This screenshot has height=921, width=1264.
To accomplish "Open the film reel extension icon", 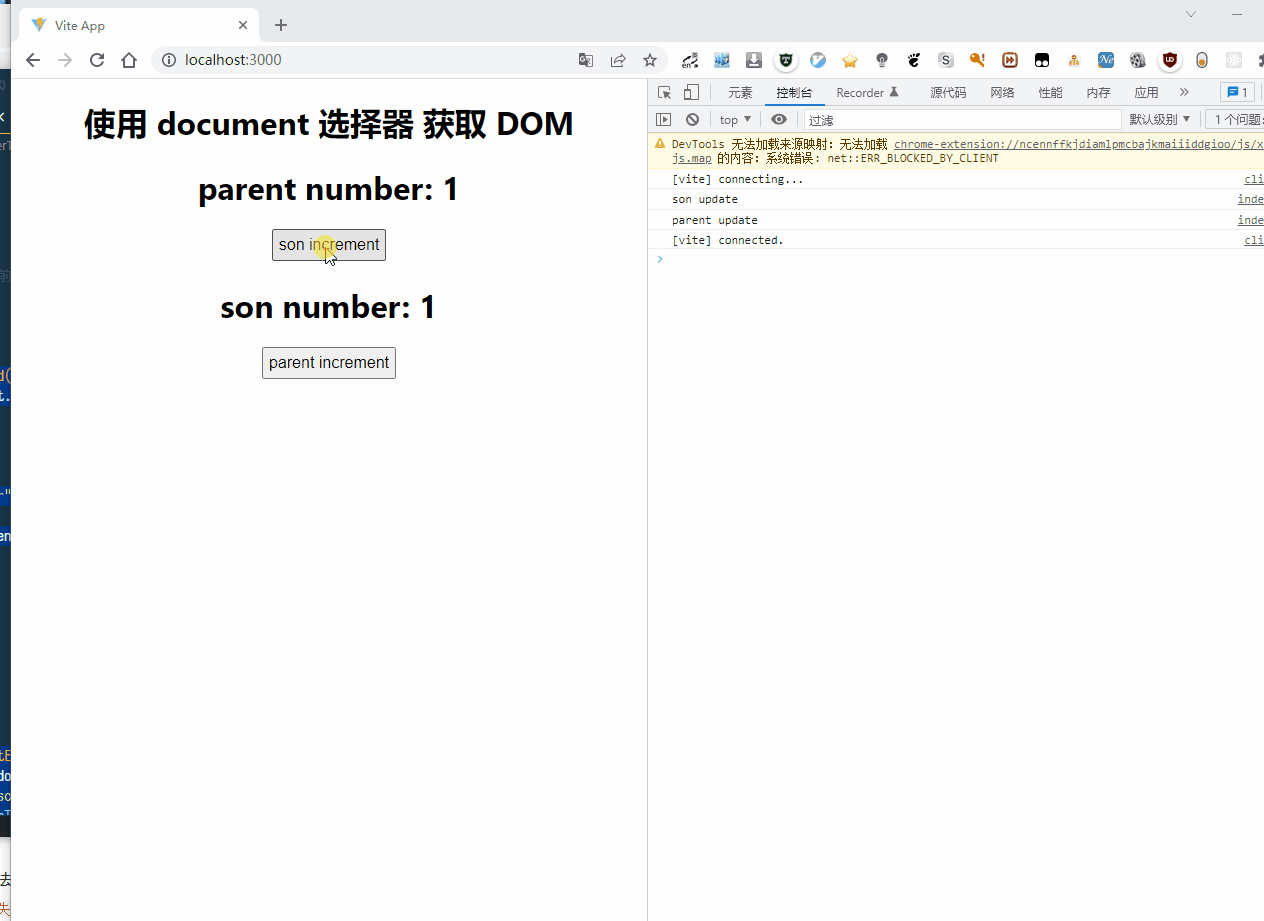I will (1138, 60).
